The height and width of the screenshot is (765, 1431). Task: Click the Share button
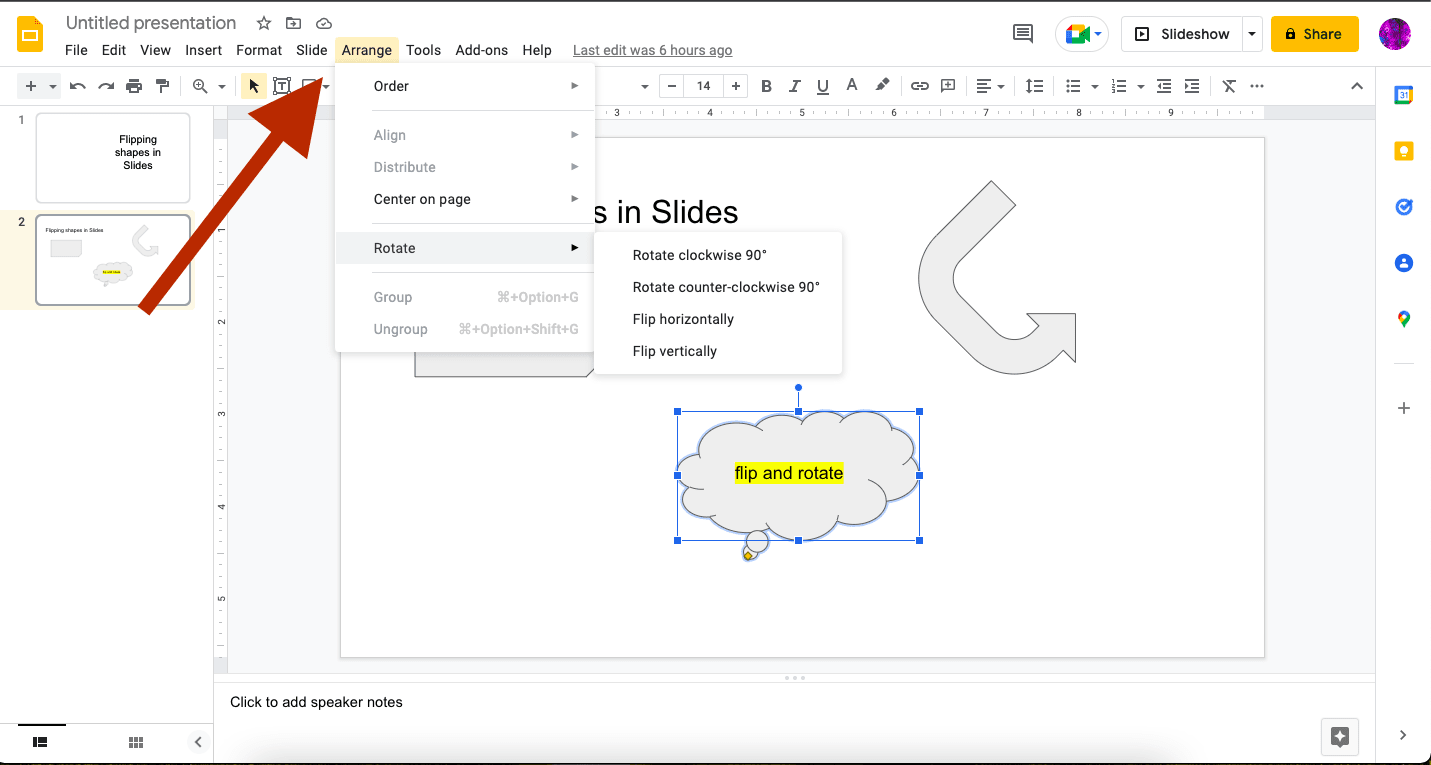(1314, 33)
